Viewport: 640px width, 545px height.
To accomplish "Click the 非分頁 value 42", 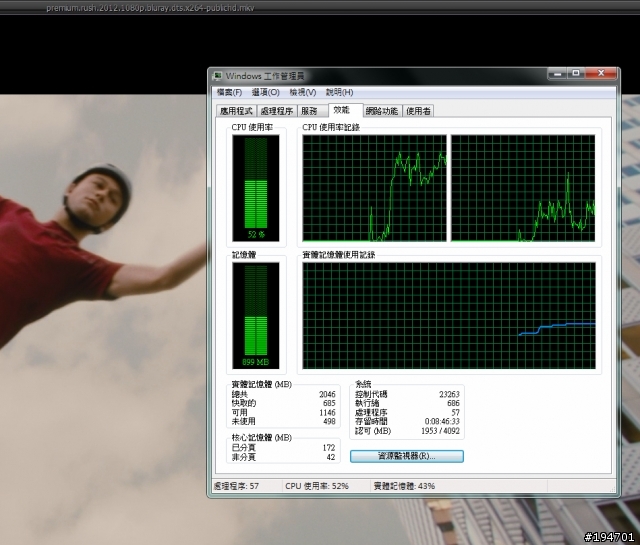I will coord(331,457).
